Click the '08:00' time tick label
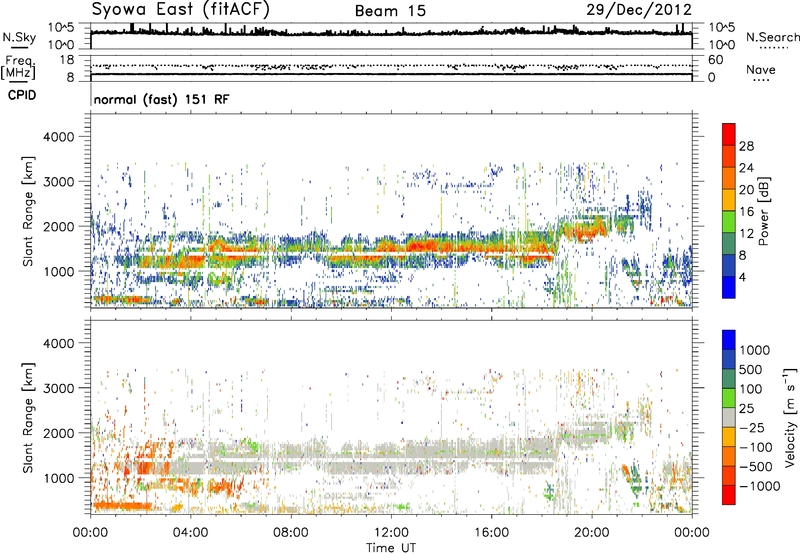The width and height of the screenshot is (800, 554). pyautogui.click(x=291, y=533)
